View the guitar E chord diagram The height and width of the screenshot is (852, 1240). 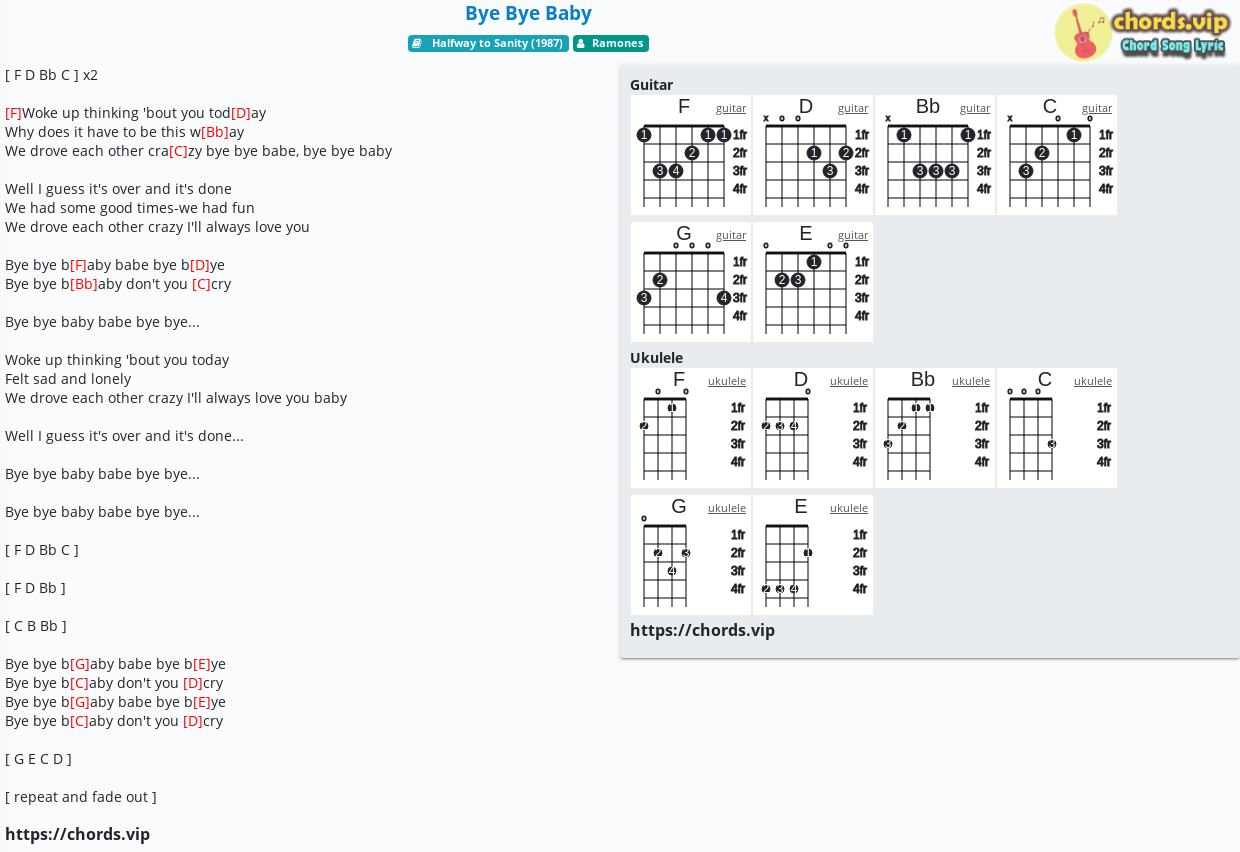[x=813, y=282]
